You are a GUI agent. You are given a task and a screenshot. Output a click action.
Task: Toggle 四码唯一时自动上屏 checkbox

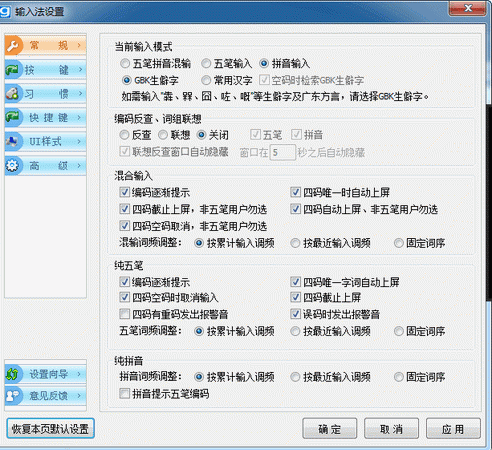pos(340,192)
